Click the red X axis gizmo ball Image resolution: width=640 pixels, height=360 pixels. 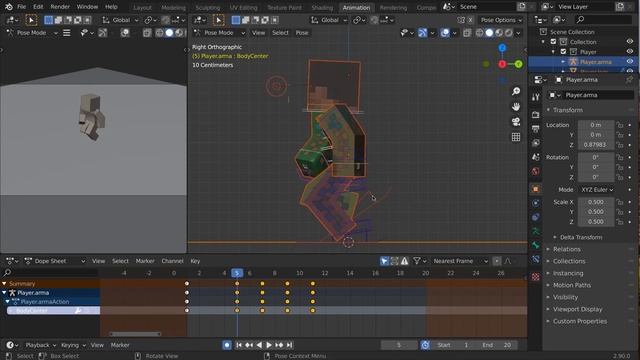[x=502, y=64]
